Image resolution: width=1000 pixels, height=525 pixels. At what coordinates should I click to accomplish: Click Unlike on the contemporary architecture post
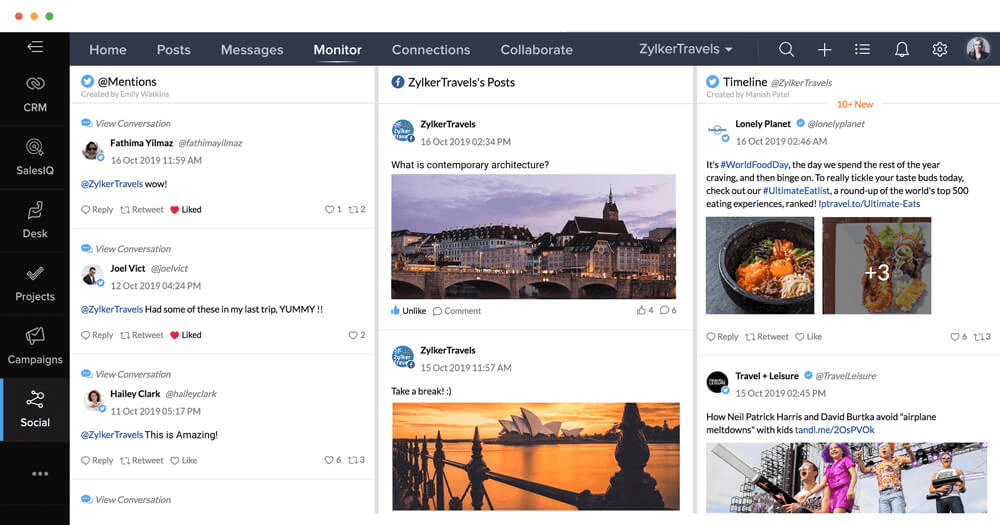tap(408, 311)
